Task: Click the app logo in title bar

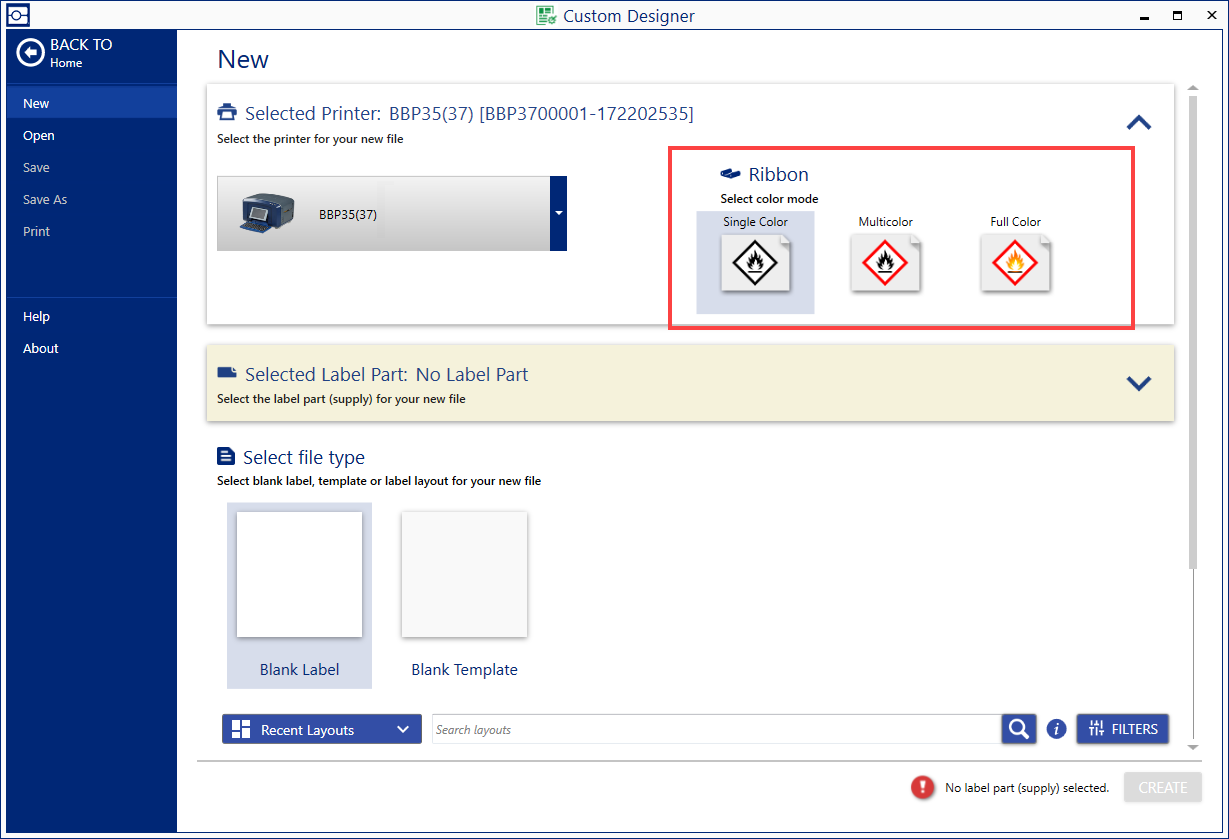Action: (x=17, y=15)
